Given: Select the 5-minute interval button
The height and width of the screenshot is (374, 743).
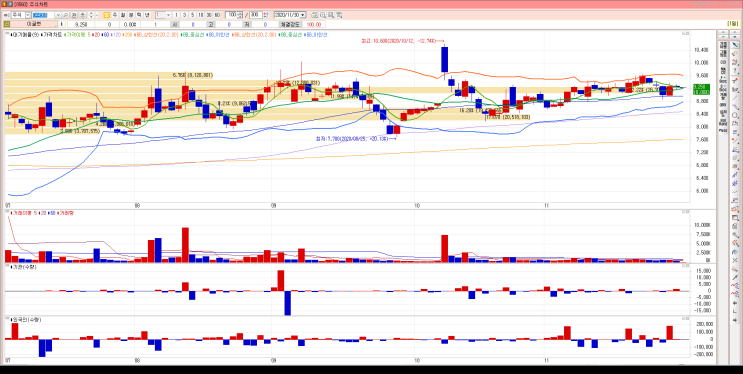Looking at the screenshot, I should pos(192,15).
